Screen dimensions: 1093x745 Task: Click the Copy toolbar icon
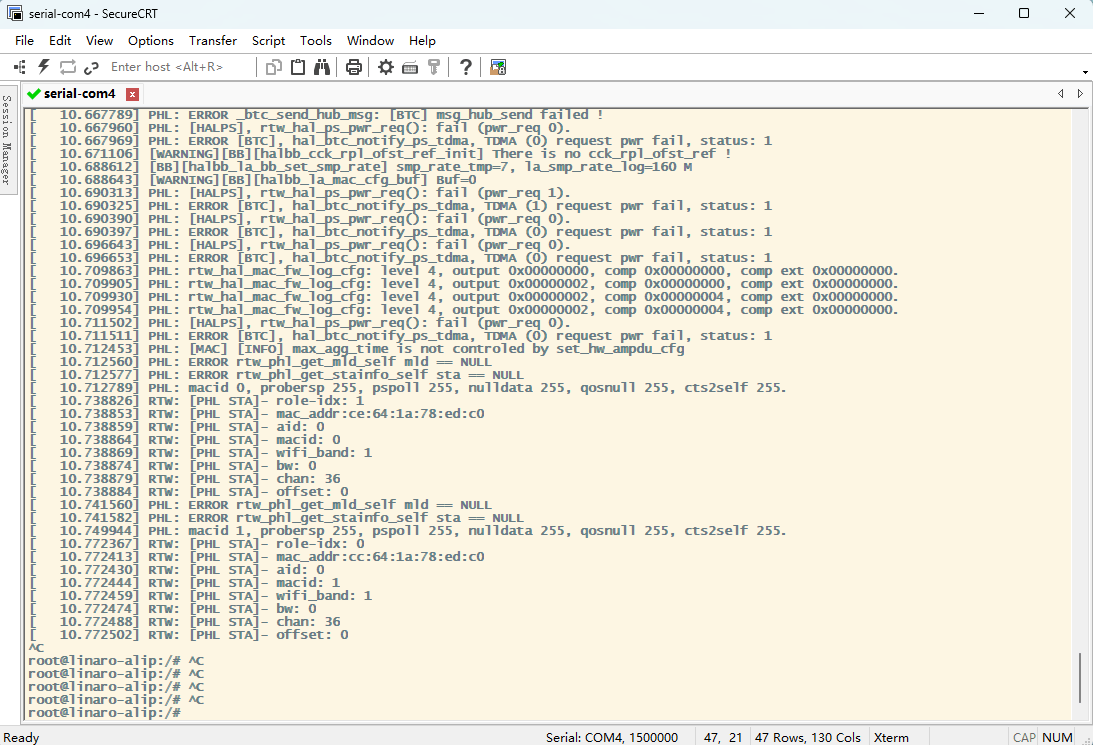pyautogui.click(x=274, y=67)
